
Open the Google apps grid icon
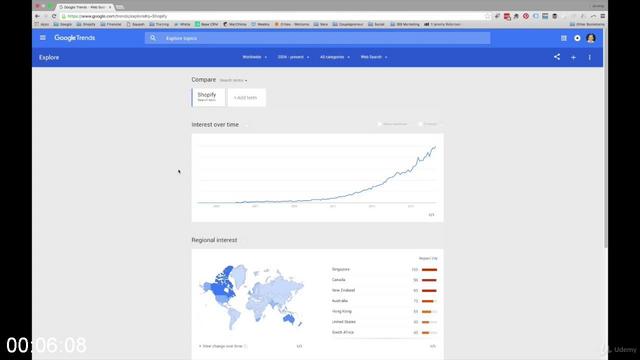pyautogui.click(x=564, y=38)
